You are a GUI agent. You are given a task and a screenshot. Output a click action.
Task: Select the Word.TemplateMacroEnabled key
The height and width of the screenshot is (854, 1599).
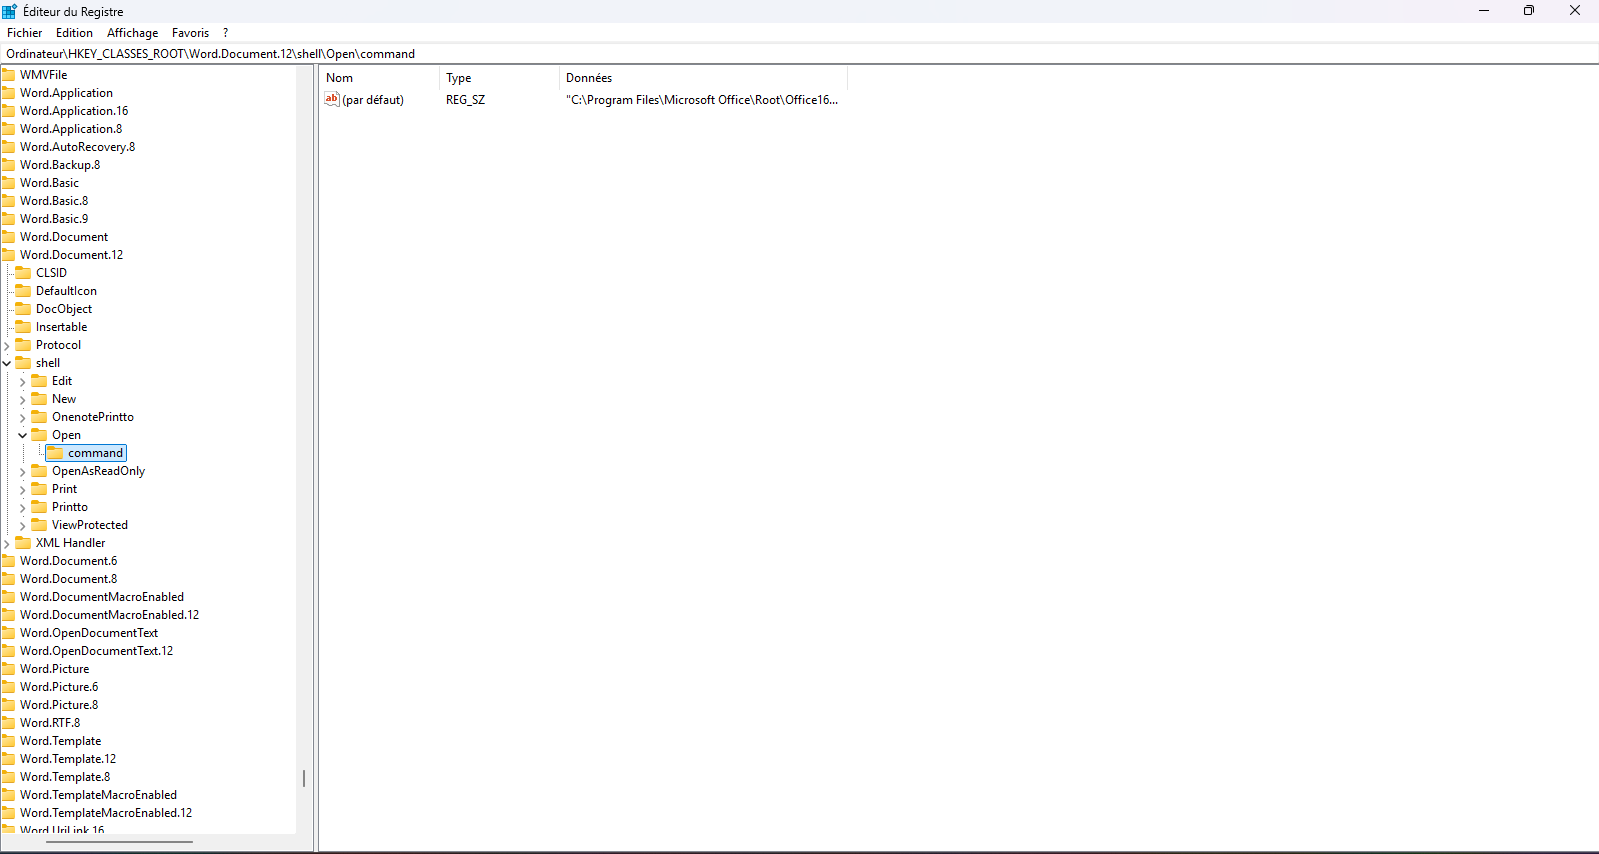tap(98, 794)
